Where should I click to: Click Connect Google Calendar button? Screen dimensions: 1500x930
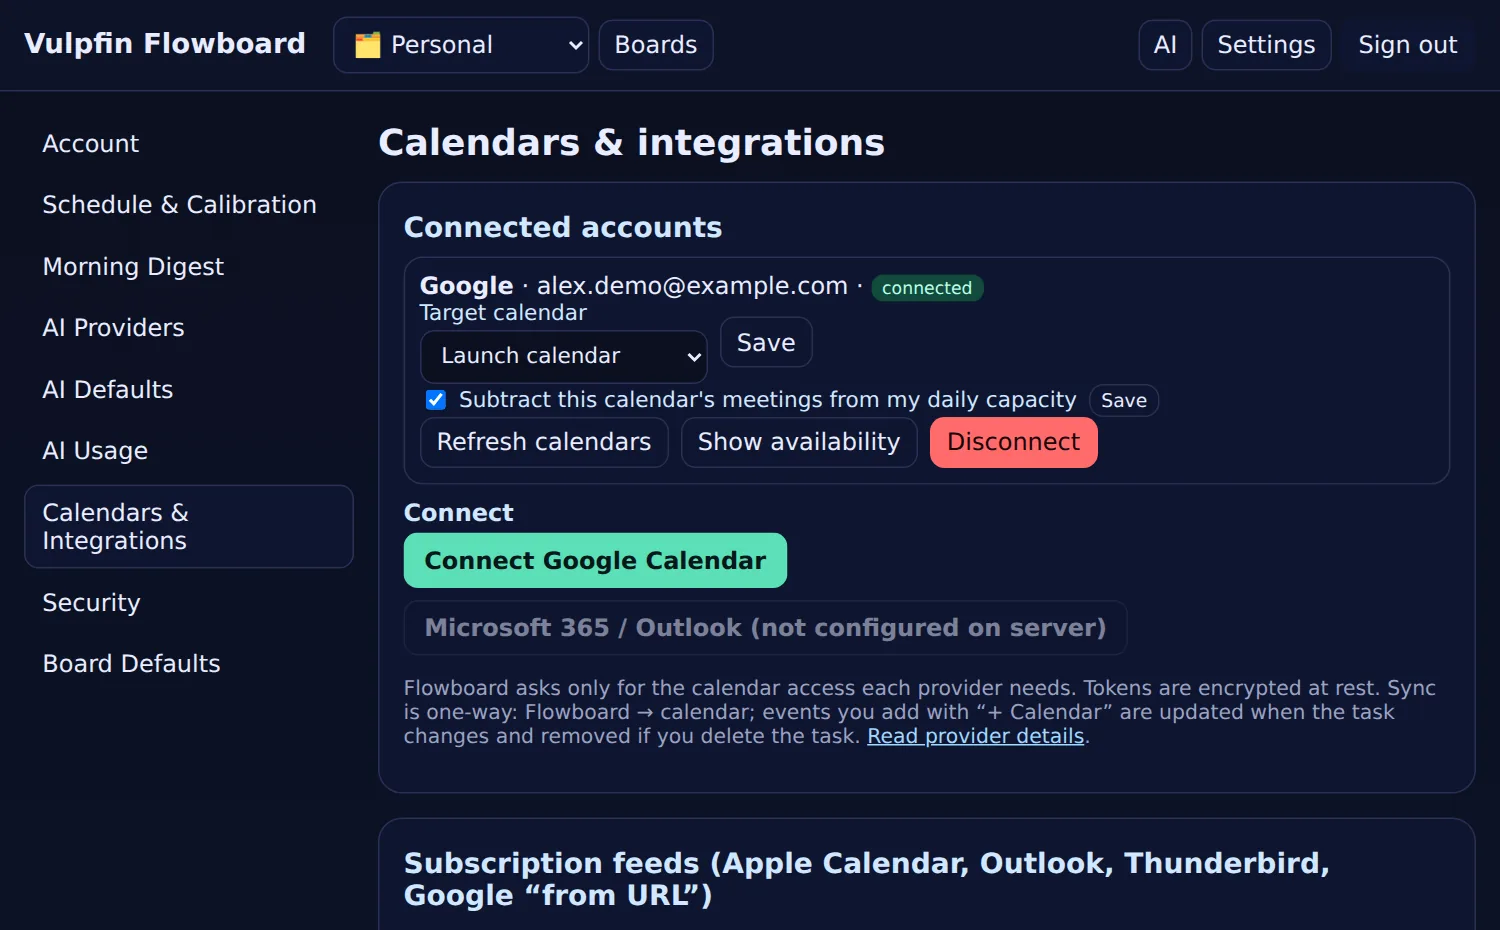[x=595, y=561]
